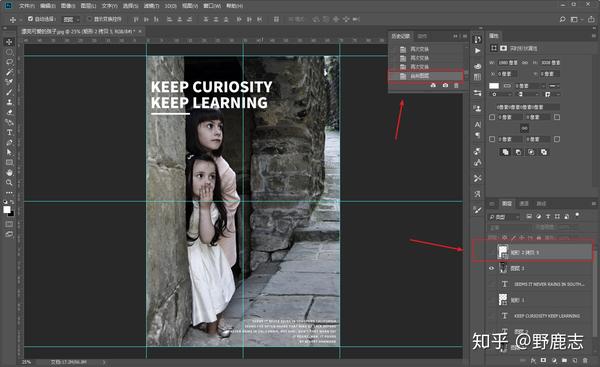Toggle the Auto-Select checkbox in options bar
Image resolution: width=600 pixels, height=367 pixels.
coord(30,19)
